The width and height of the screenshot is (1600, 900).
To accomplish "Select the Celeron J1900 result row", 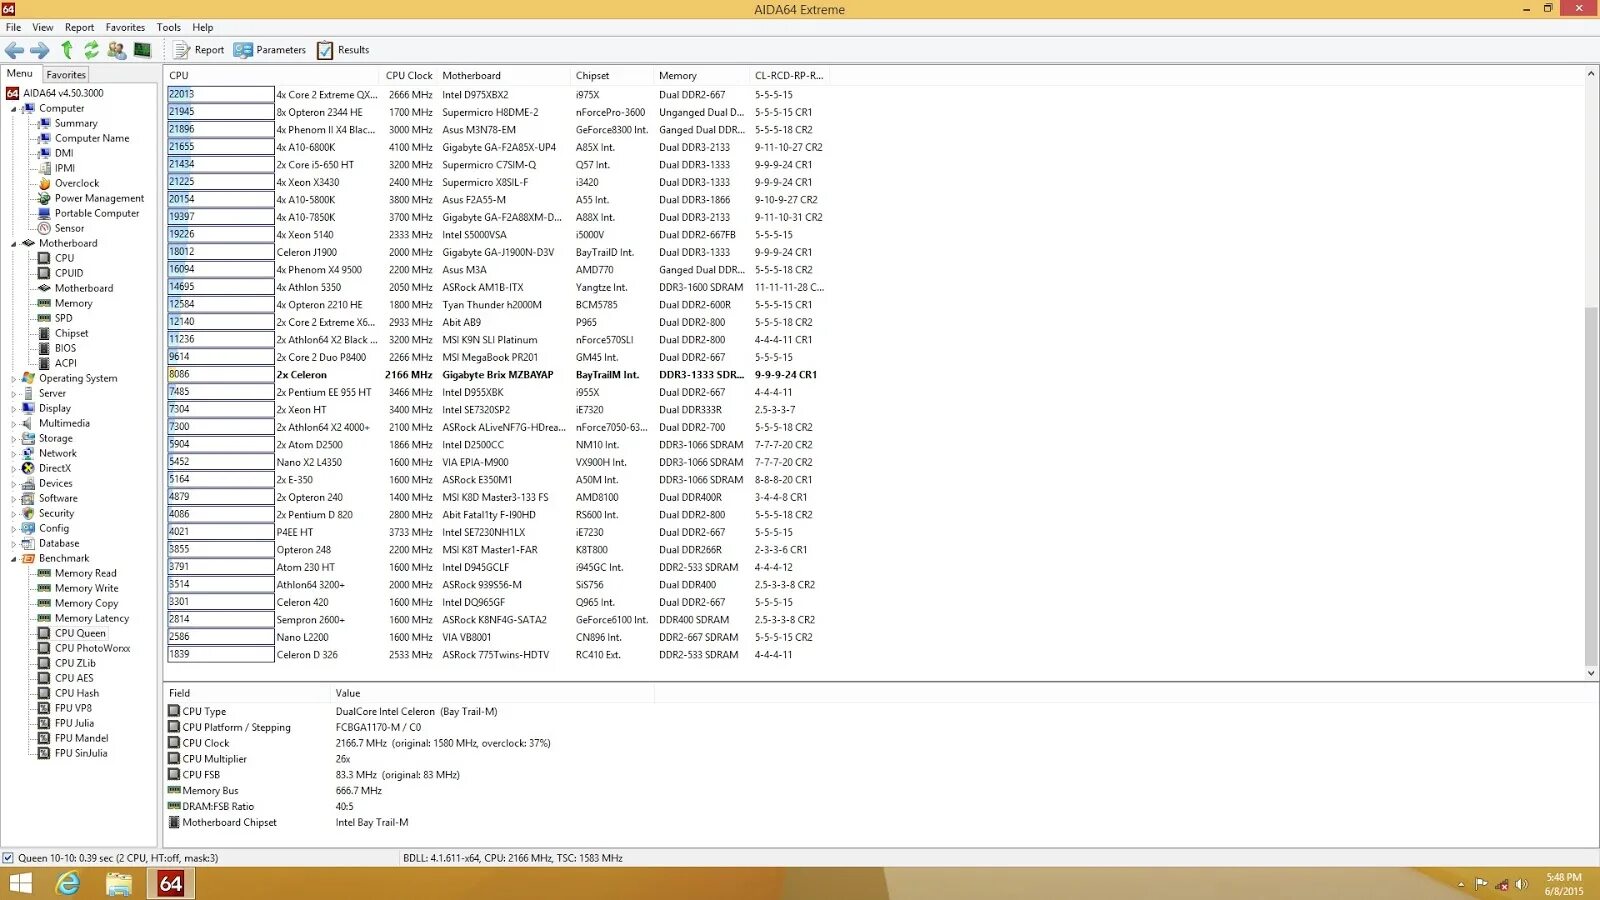I will point(496,252).
